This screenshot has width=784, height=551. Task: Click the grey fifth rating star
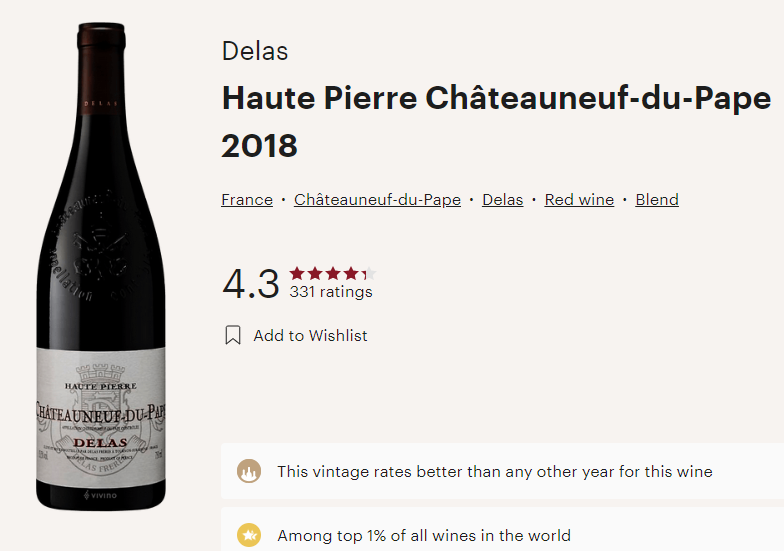point(369,273)
